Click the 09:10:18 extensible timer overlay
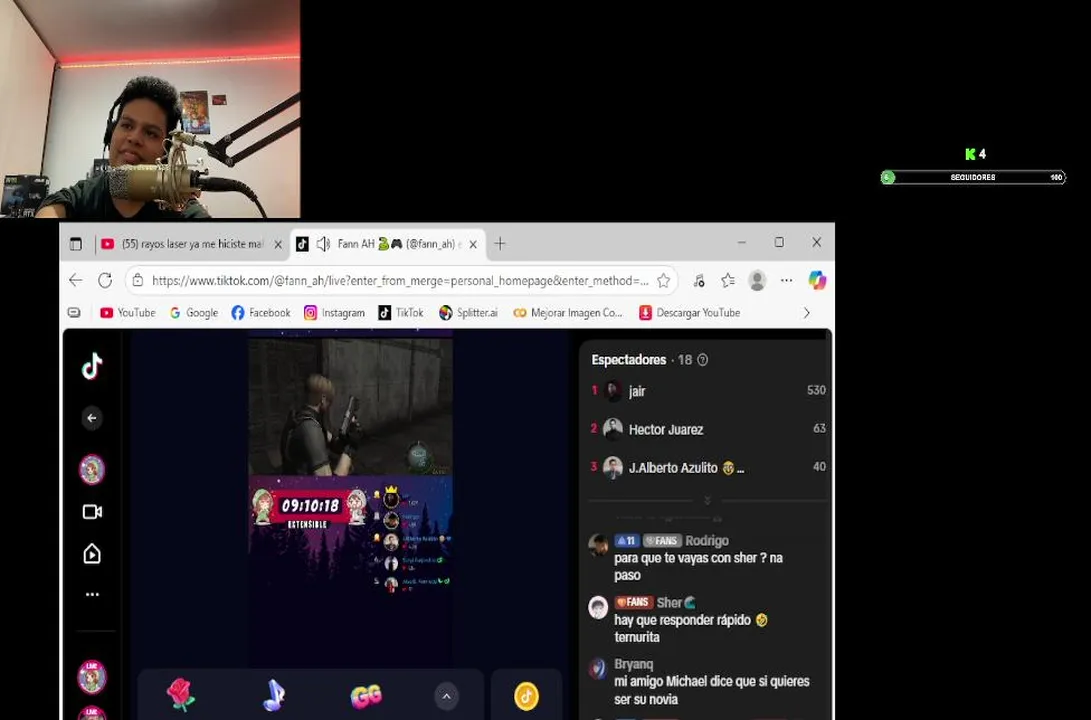 309,508
